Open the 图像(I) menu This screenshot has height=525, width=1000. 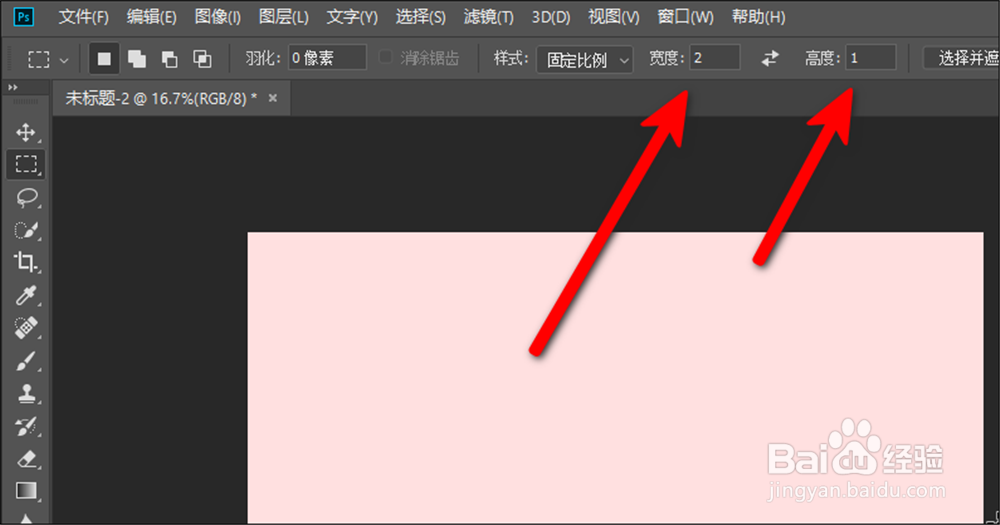[217, 17]
